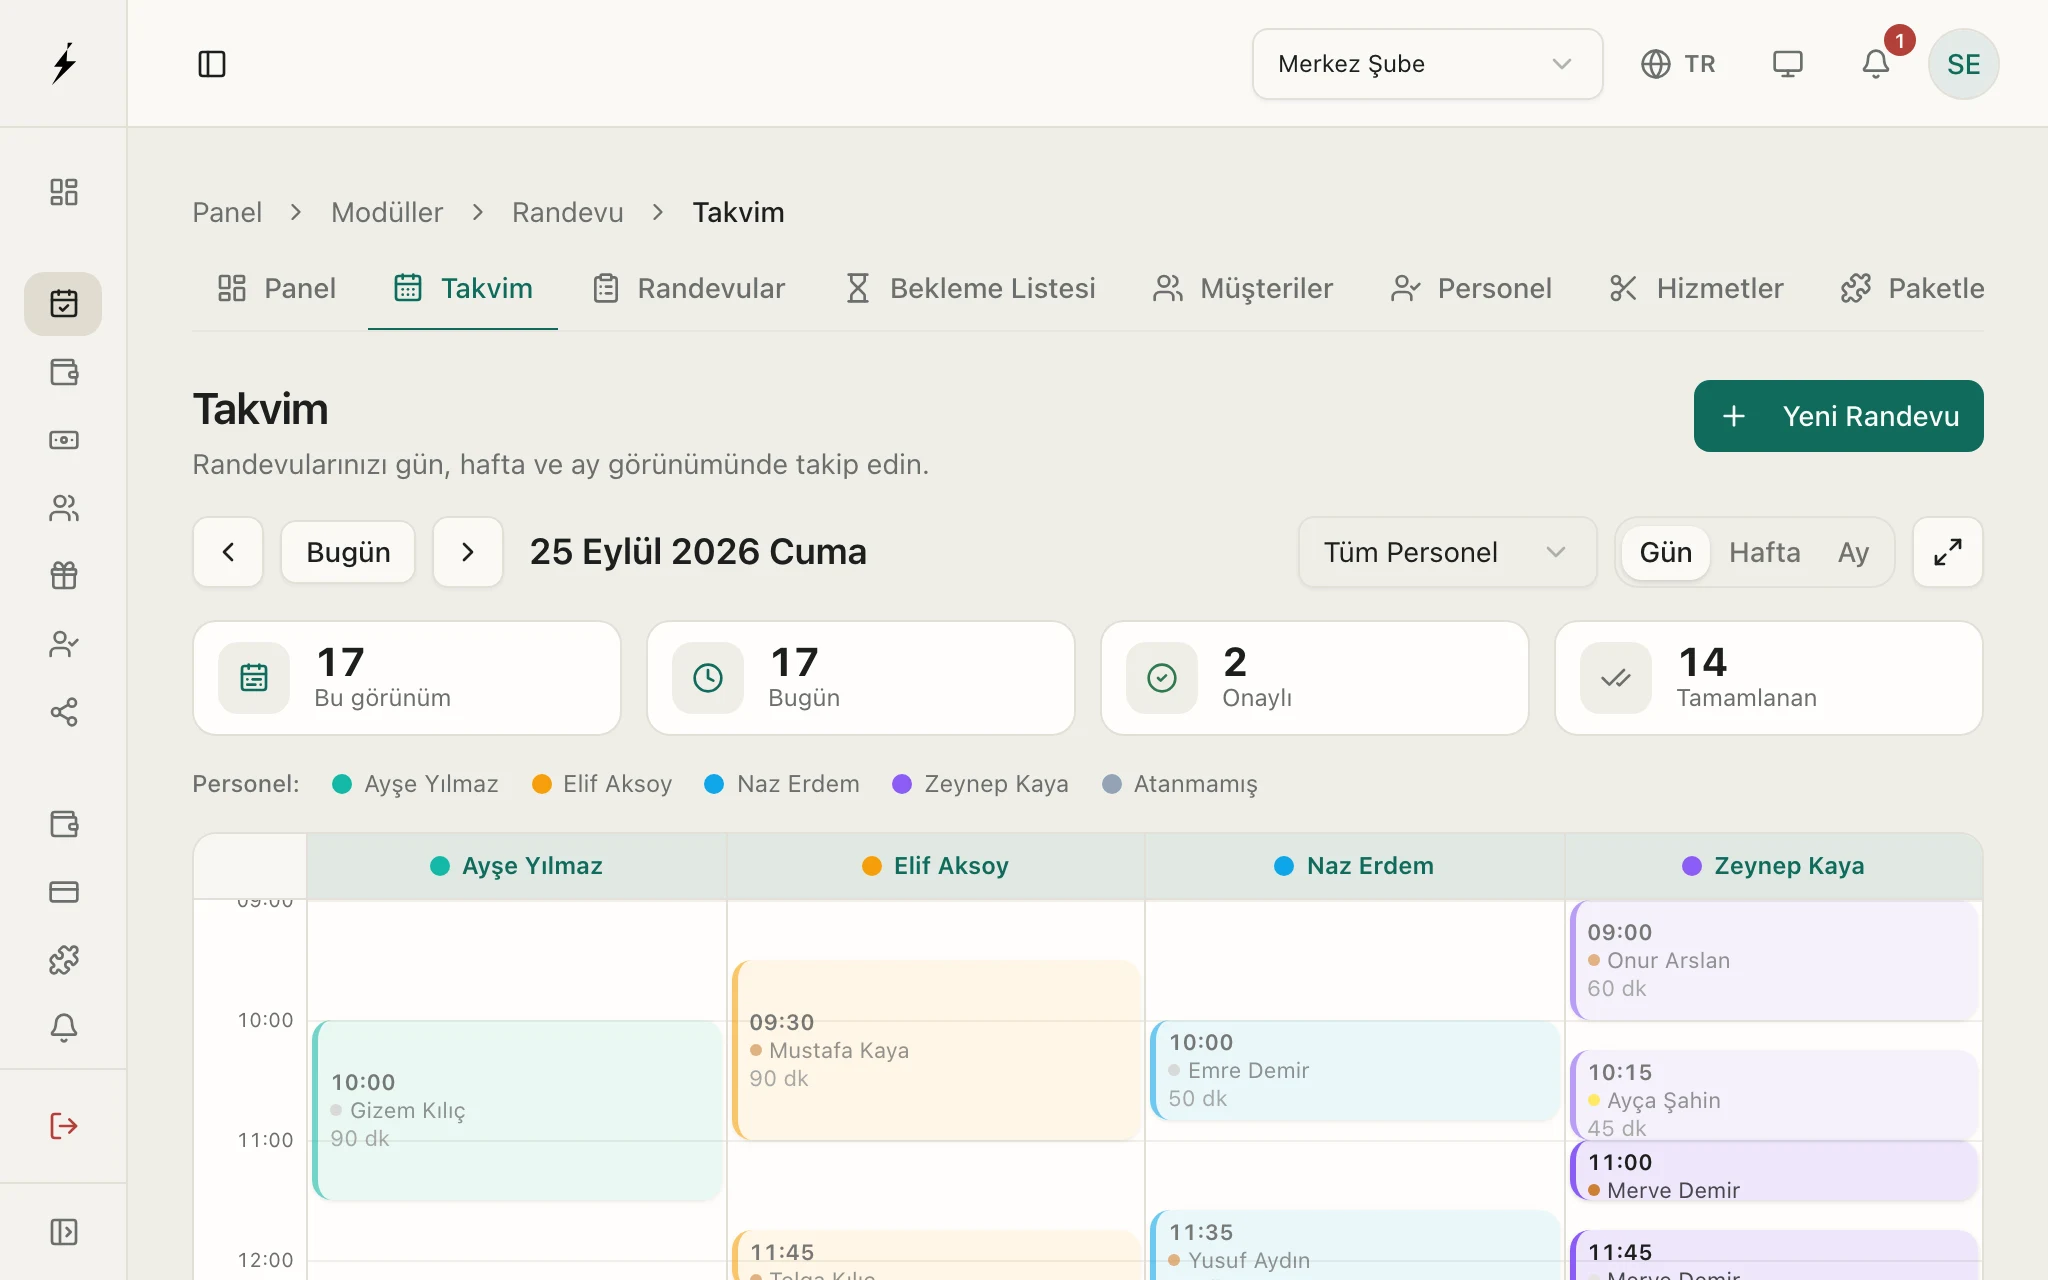Open the puzzle piece modules icon in sidebar
The height and width of the screenshot is (1280, 2048).
click(x=64, y=960)
